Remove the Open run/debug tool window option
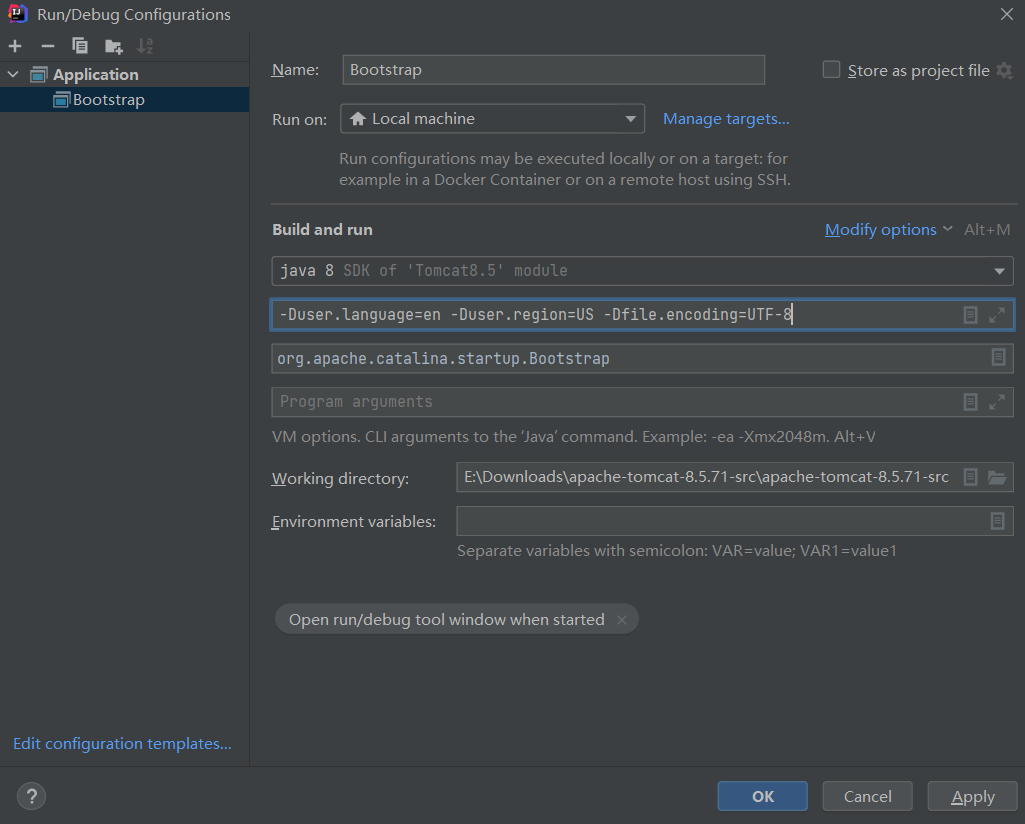1025x824 pixels. pyautogui.click(x=622, y=620)
